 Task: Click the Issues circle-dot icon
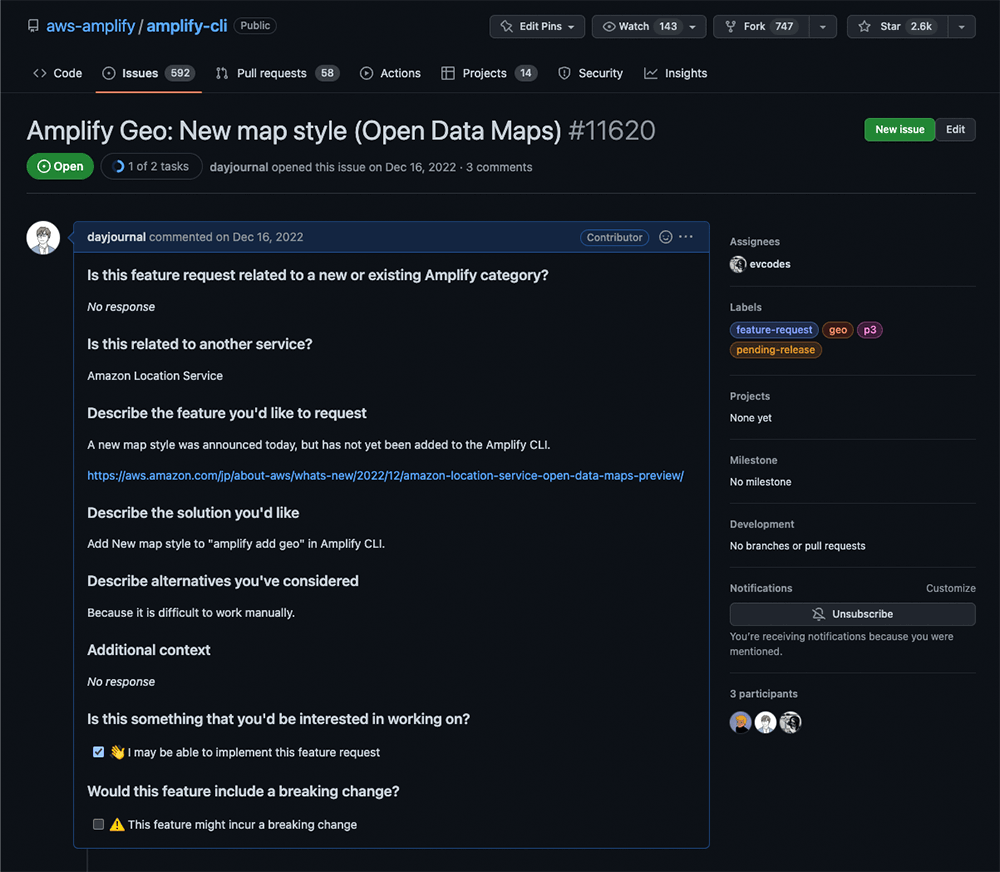pos(109,73)
